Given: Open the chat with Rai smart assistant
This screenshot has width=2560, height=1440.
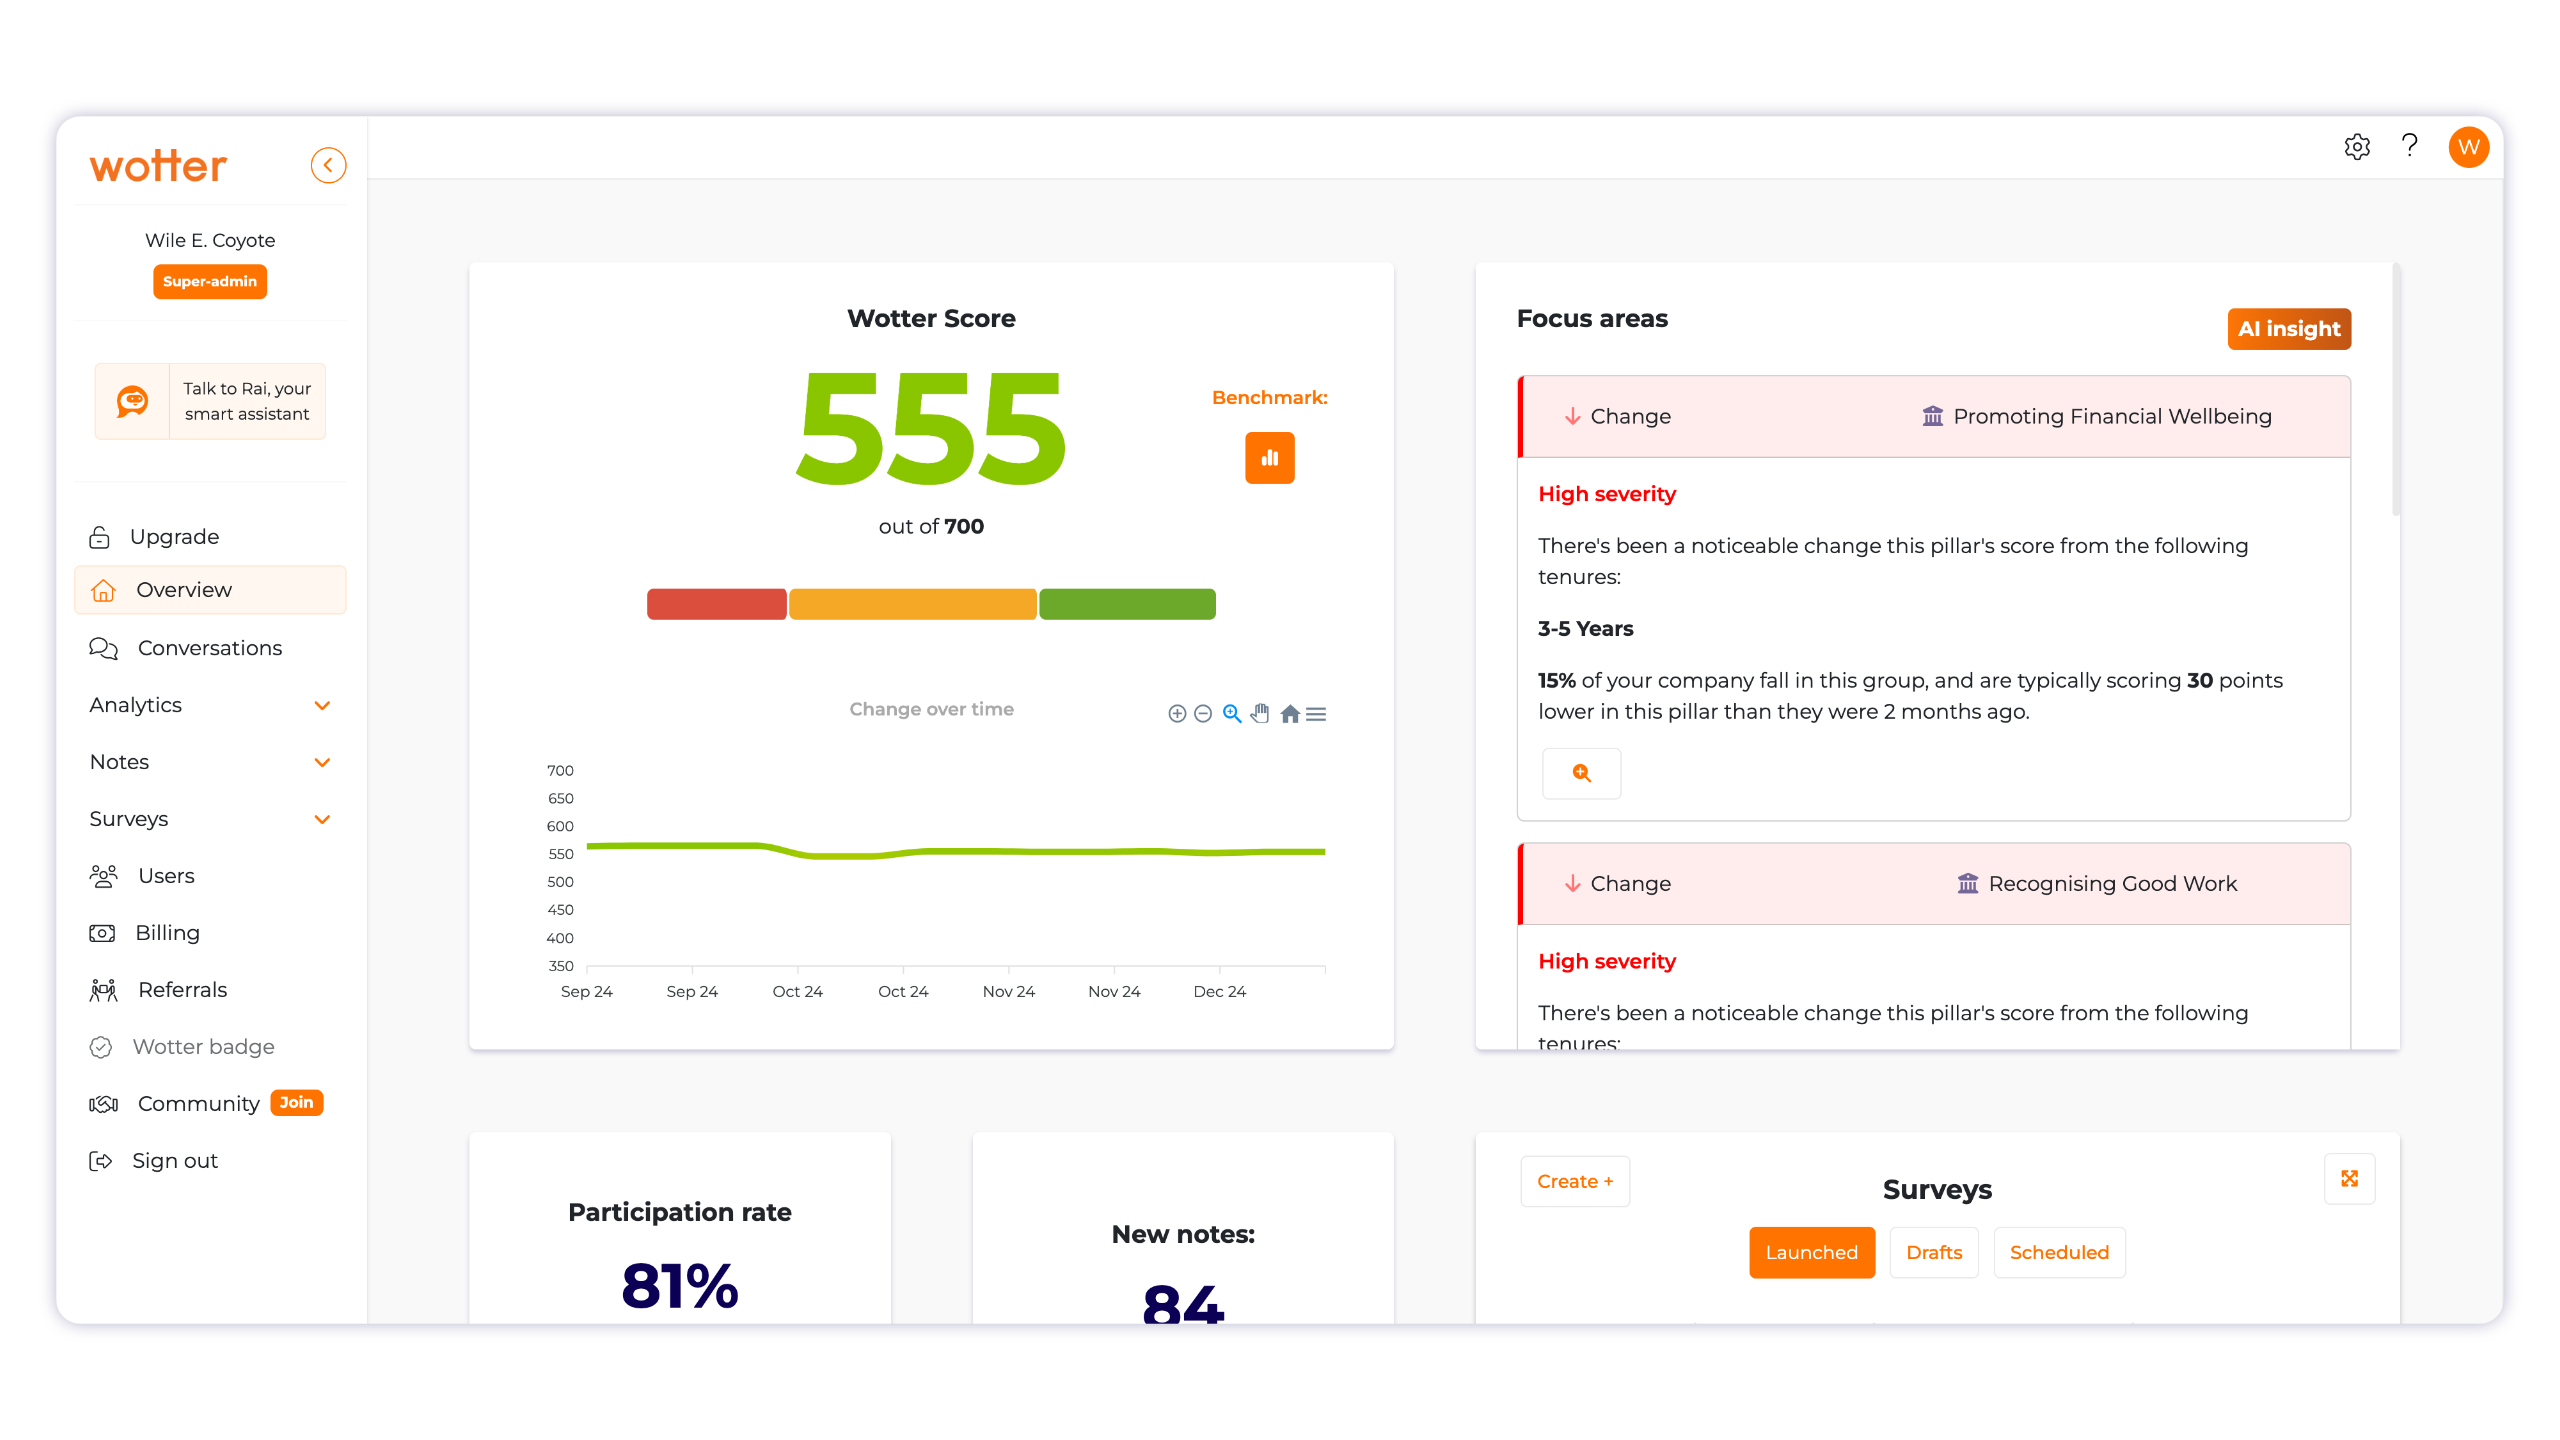Looking at the screenshot, I should click(x=209, y=400).
